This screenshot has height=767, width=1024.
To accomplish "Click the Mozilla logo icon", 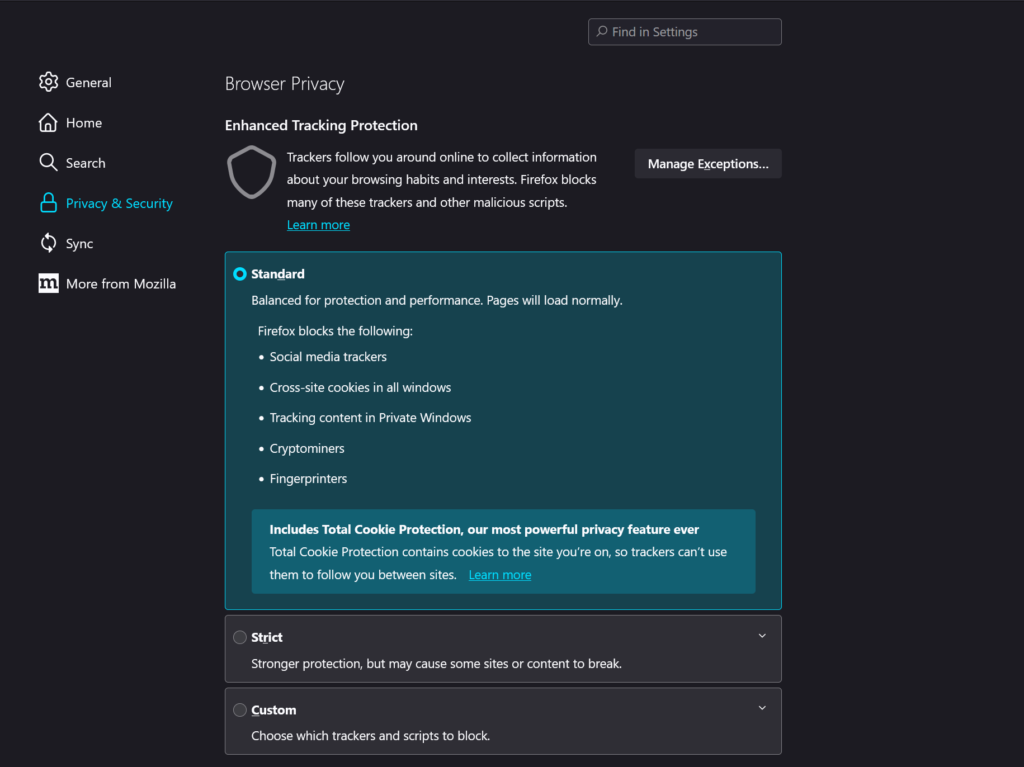I will click(x=48, y=284).
